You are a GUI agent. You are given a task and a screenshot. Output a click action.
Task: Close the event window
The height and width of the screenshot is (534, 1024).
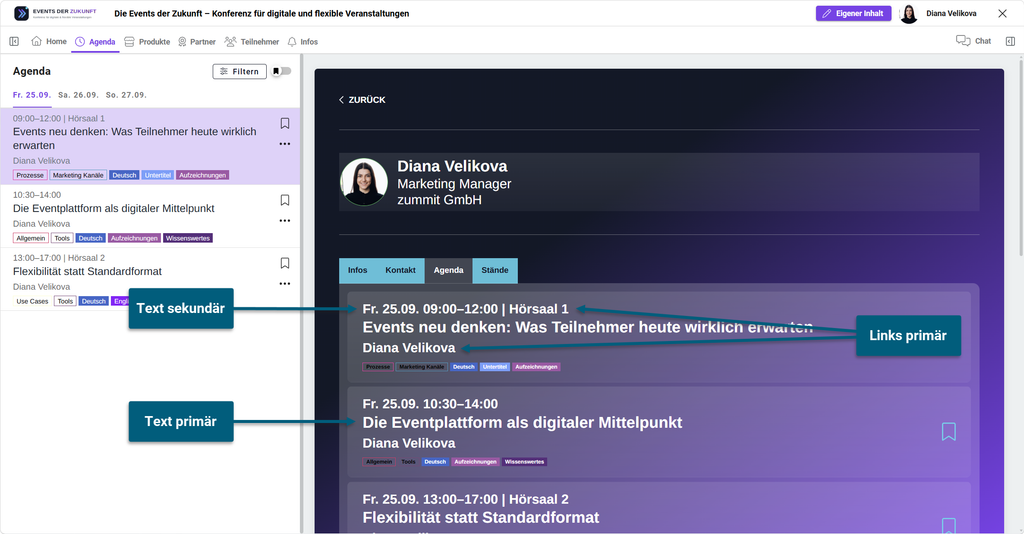[x=1002, y=13]
